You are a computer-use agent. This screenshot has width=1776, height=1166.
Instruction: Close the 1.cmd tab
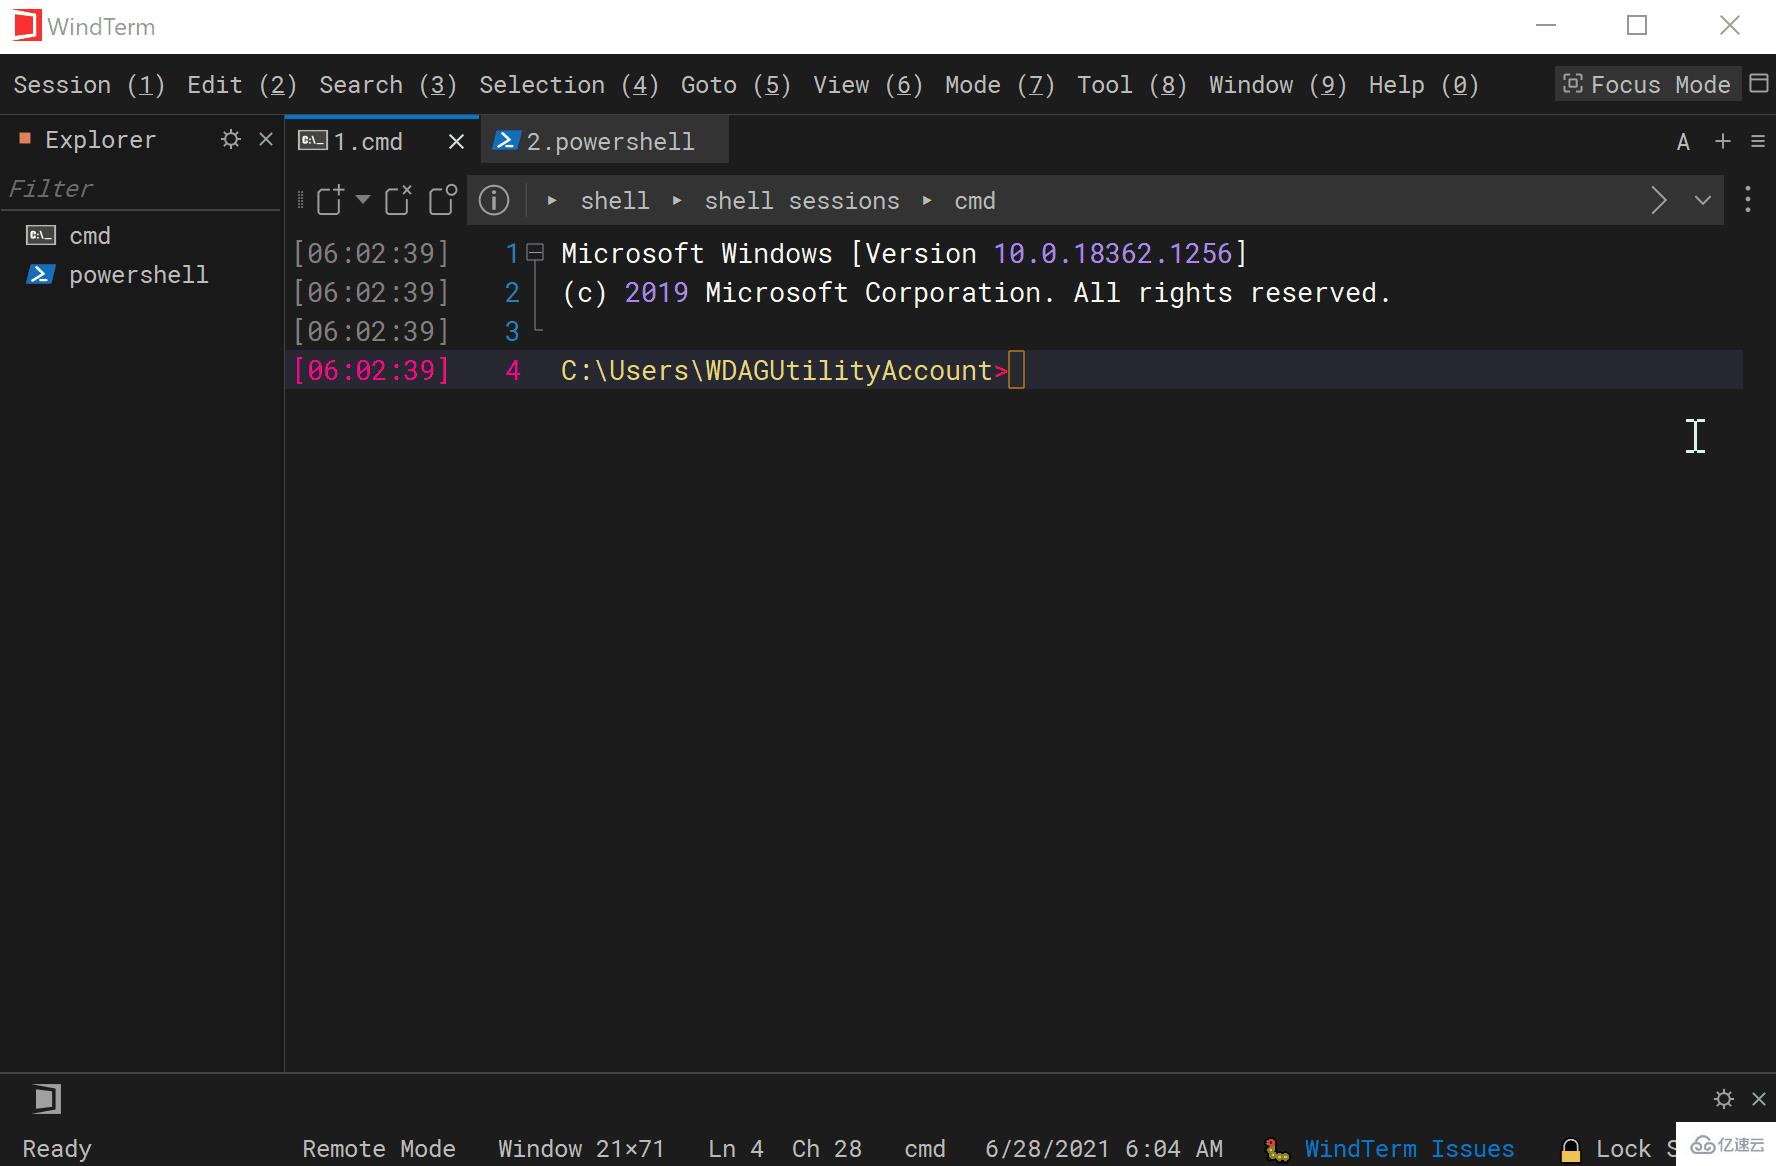tap(456, 142)
